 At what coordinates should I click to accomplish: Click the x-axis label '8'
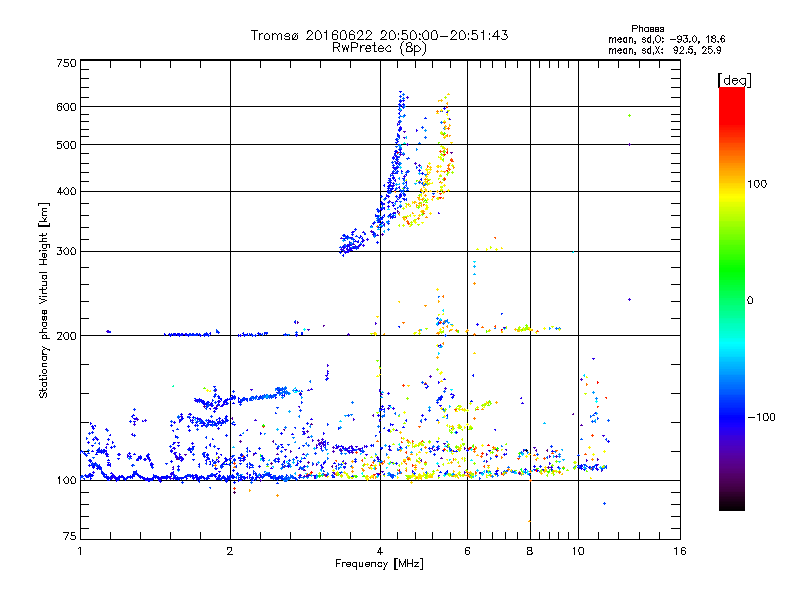tap(530, 551)
